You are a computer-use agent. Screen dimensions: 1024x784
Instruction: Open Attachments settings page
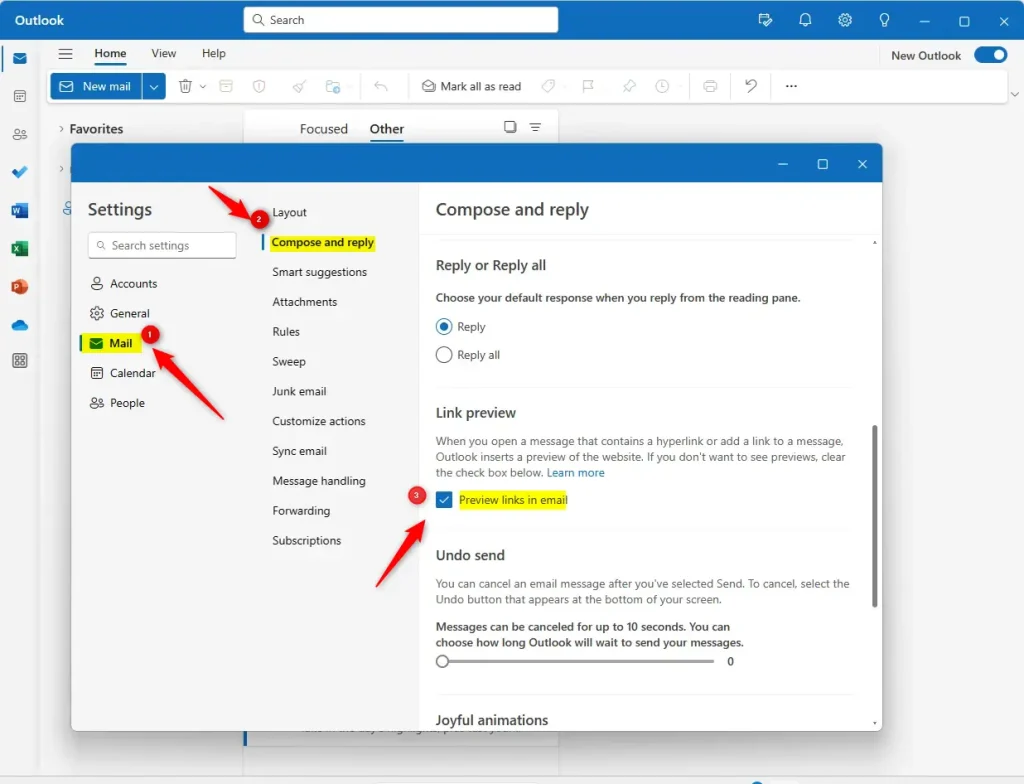(x=304, y=302)
